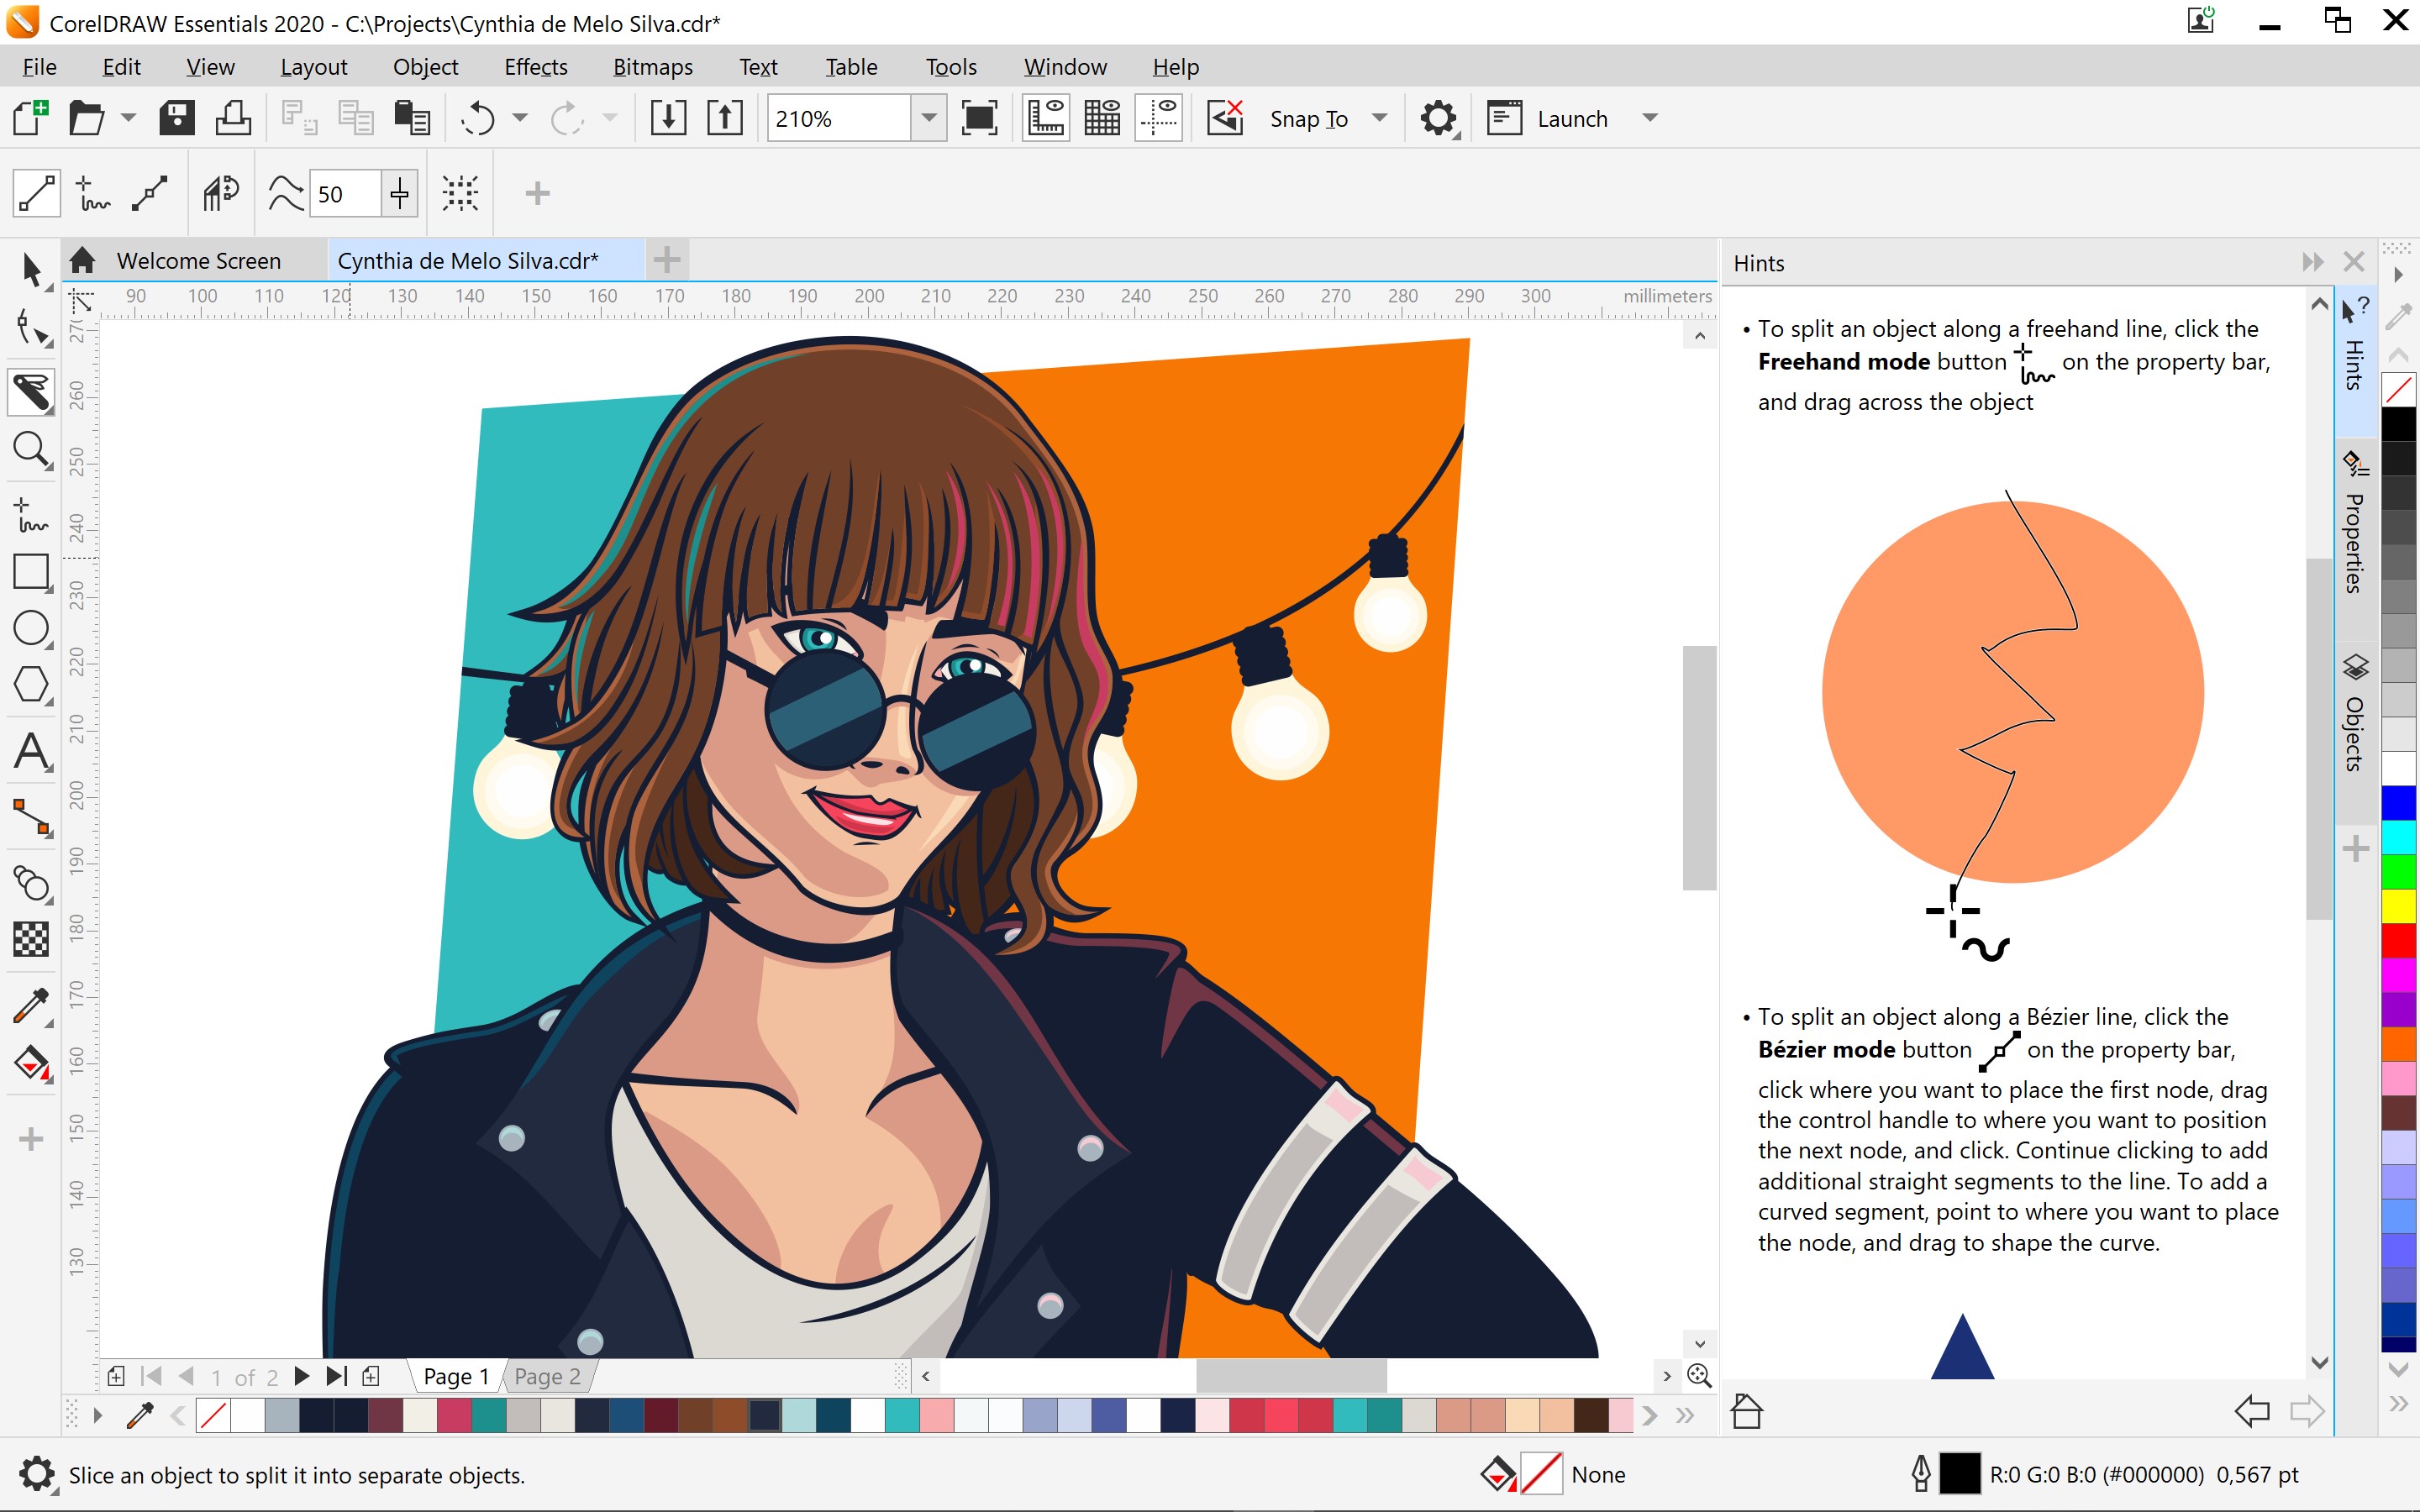The image size is (2420, 1512).
Task: Open the zoom level dropdown at 210%
Action: 923,117
